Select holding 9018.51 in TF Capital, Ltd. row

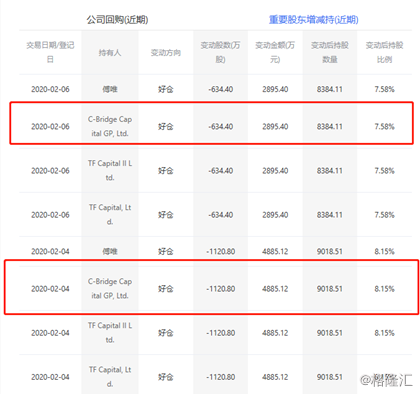tap(330, 377)
